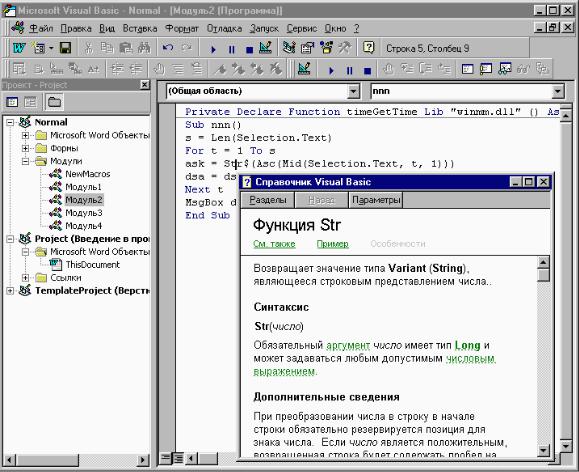The height and width of the screenshot is (472, 579).
Task: Click the Insert UserForm icon
Action: 39,48
